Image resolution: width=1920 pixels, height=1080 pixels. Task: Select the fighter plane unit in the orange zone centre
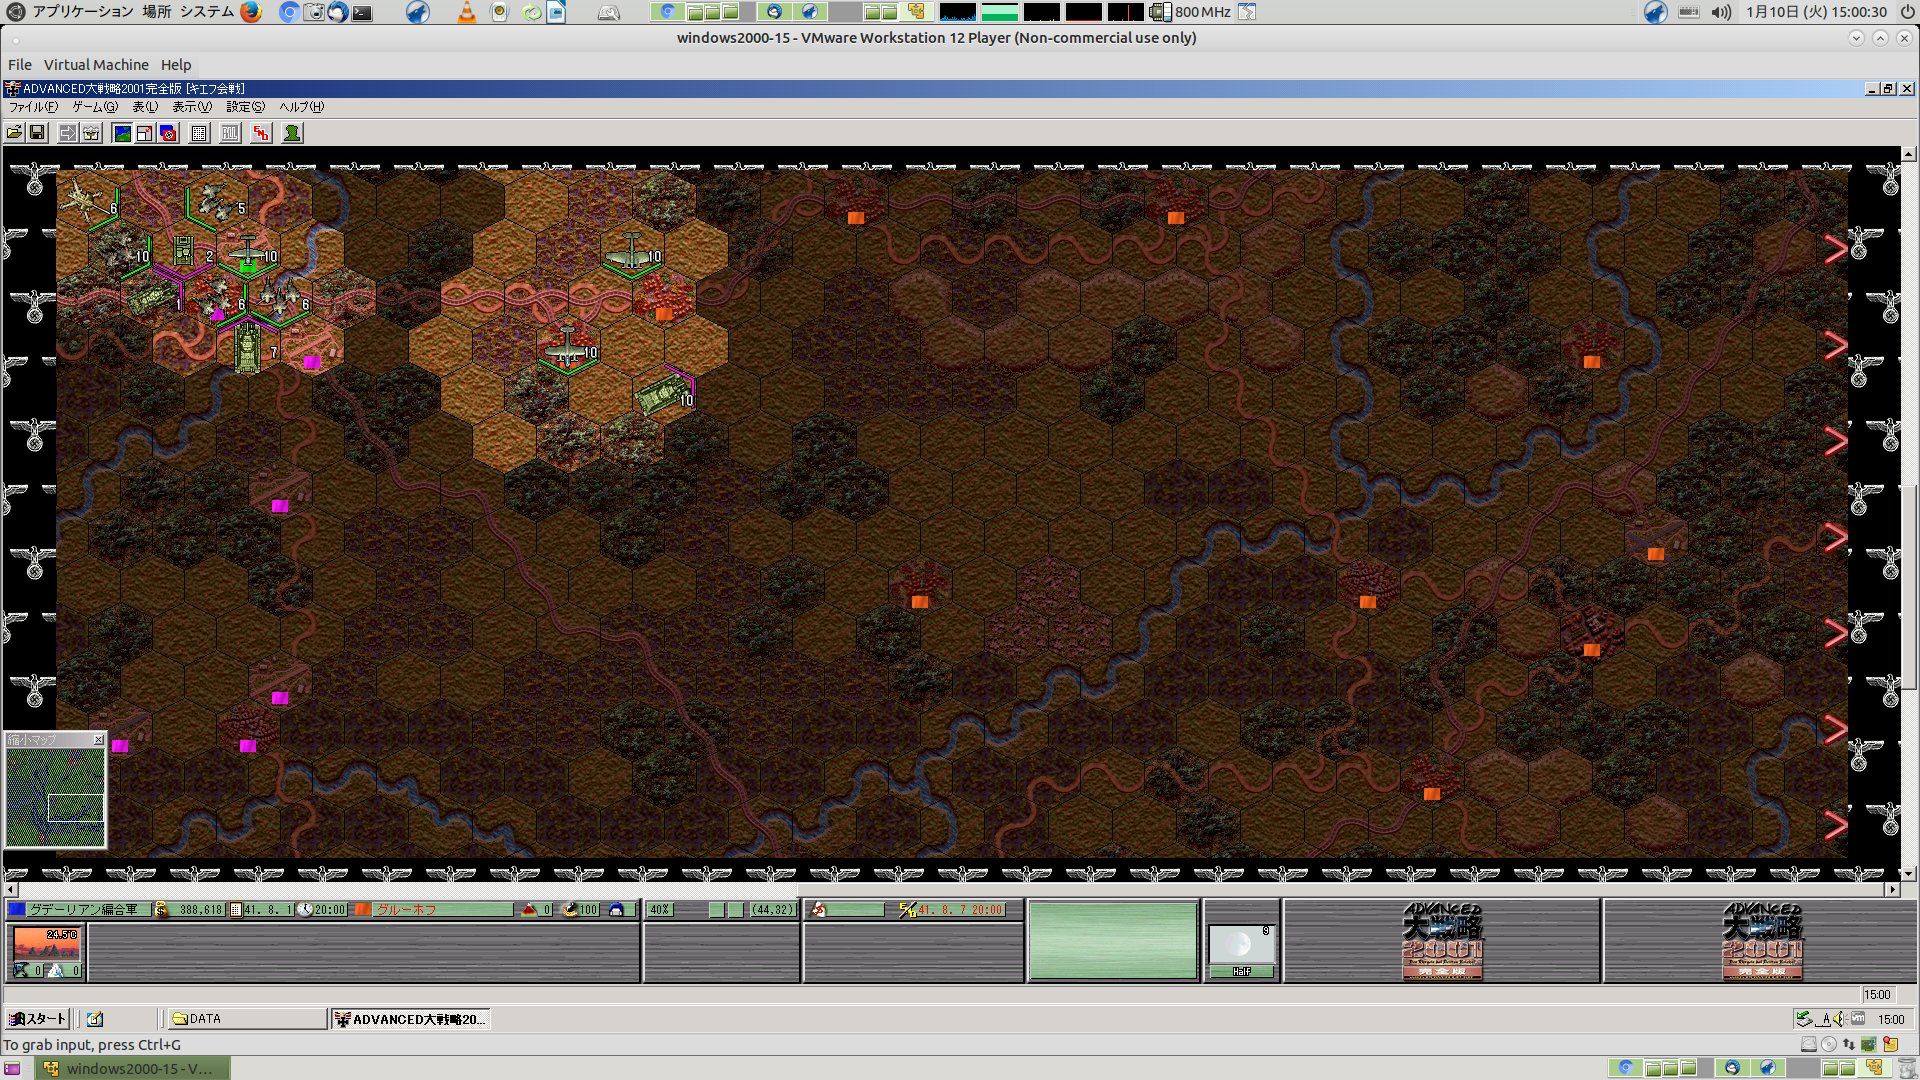pyautogui.click(x=569, y=346)
